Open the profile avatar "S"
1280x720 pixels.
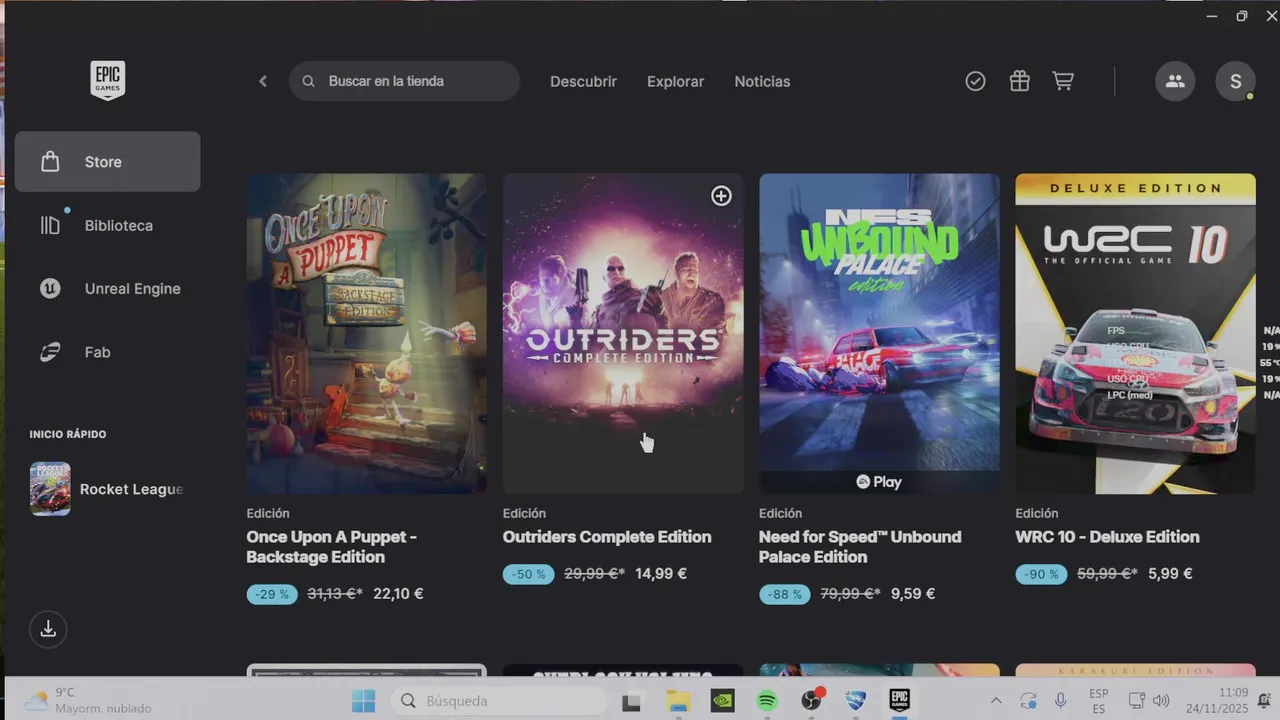coord(1235,81)
